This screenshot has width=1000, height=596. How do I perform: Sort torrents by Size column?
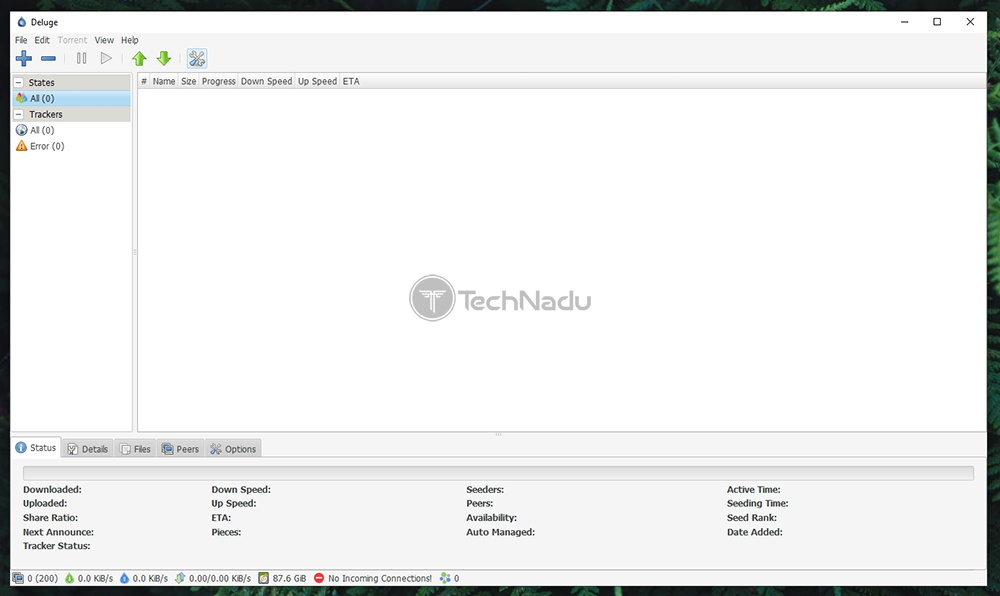[x=188, y=82]
